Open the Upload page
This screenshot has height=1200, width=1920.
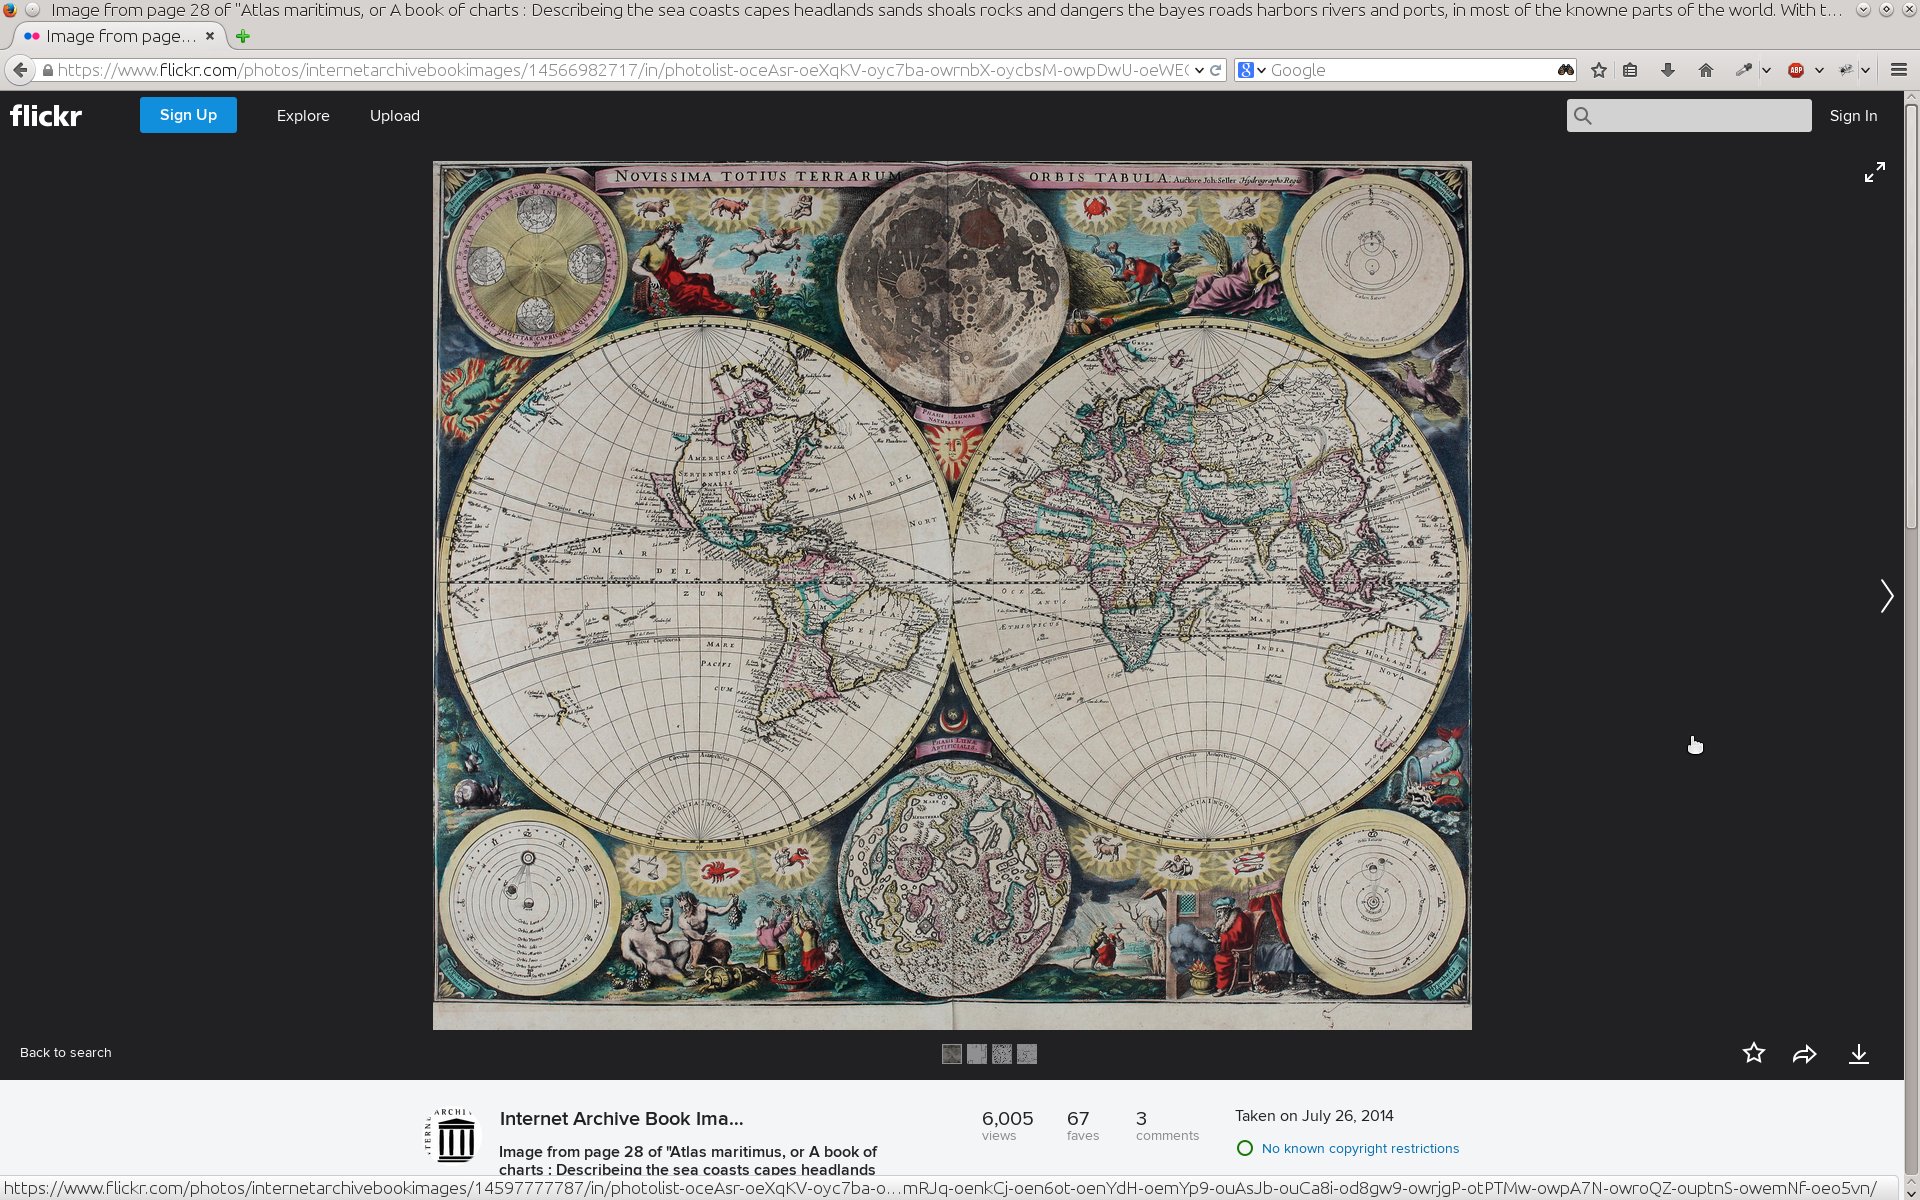[395, 116]
